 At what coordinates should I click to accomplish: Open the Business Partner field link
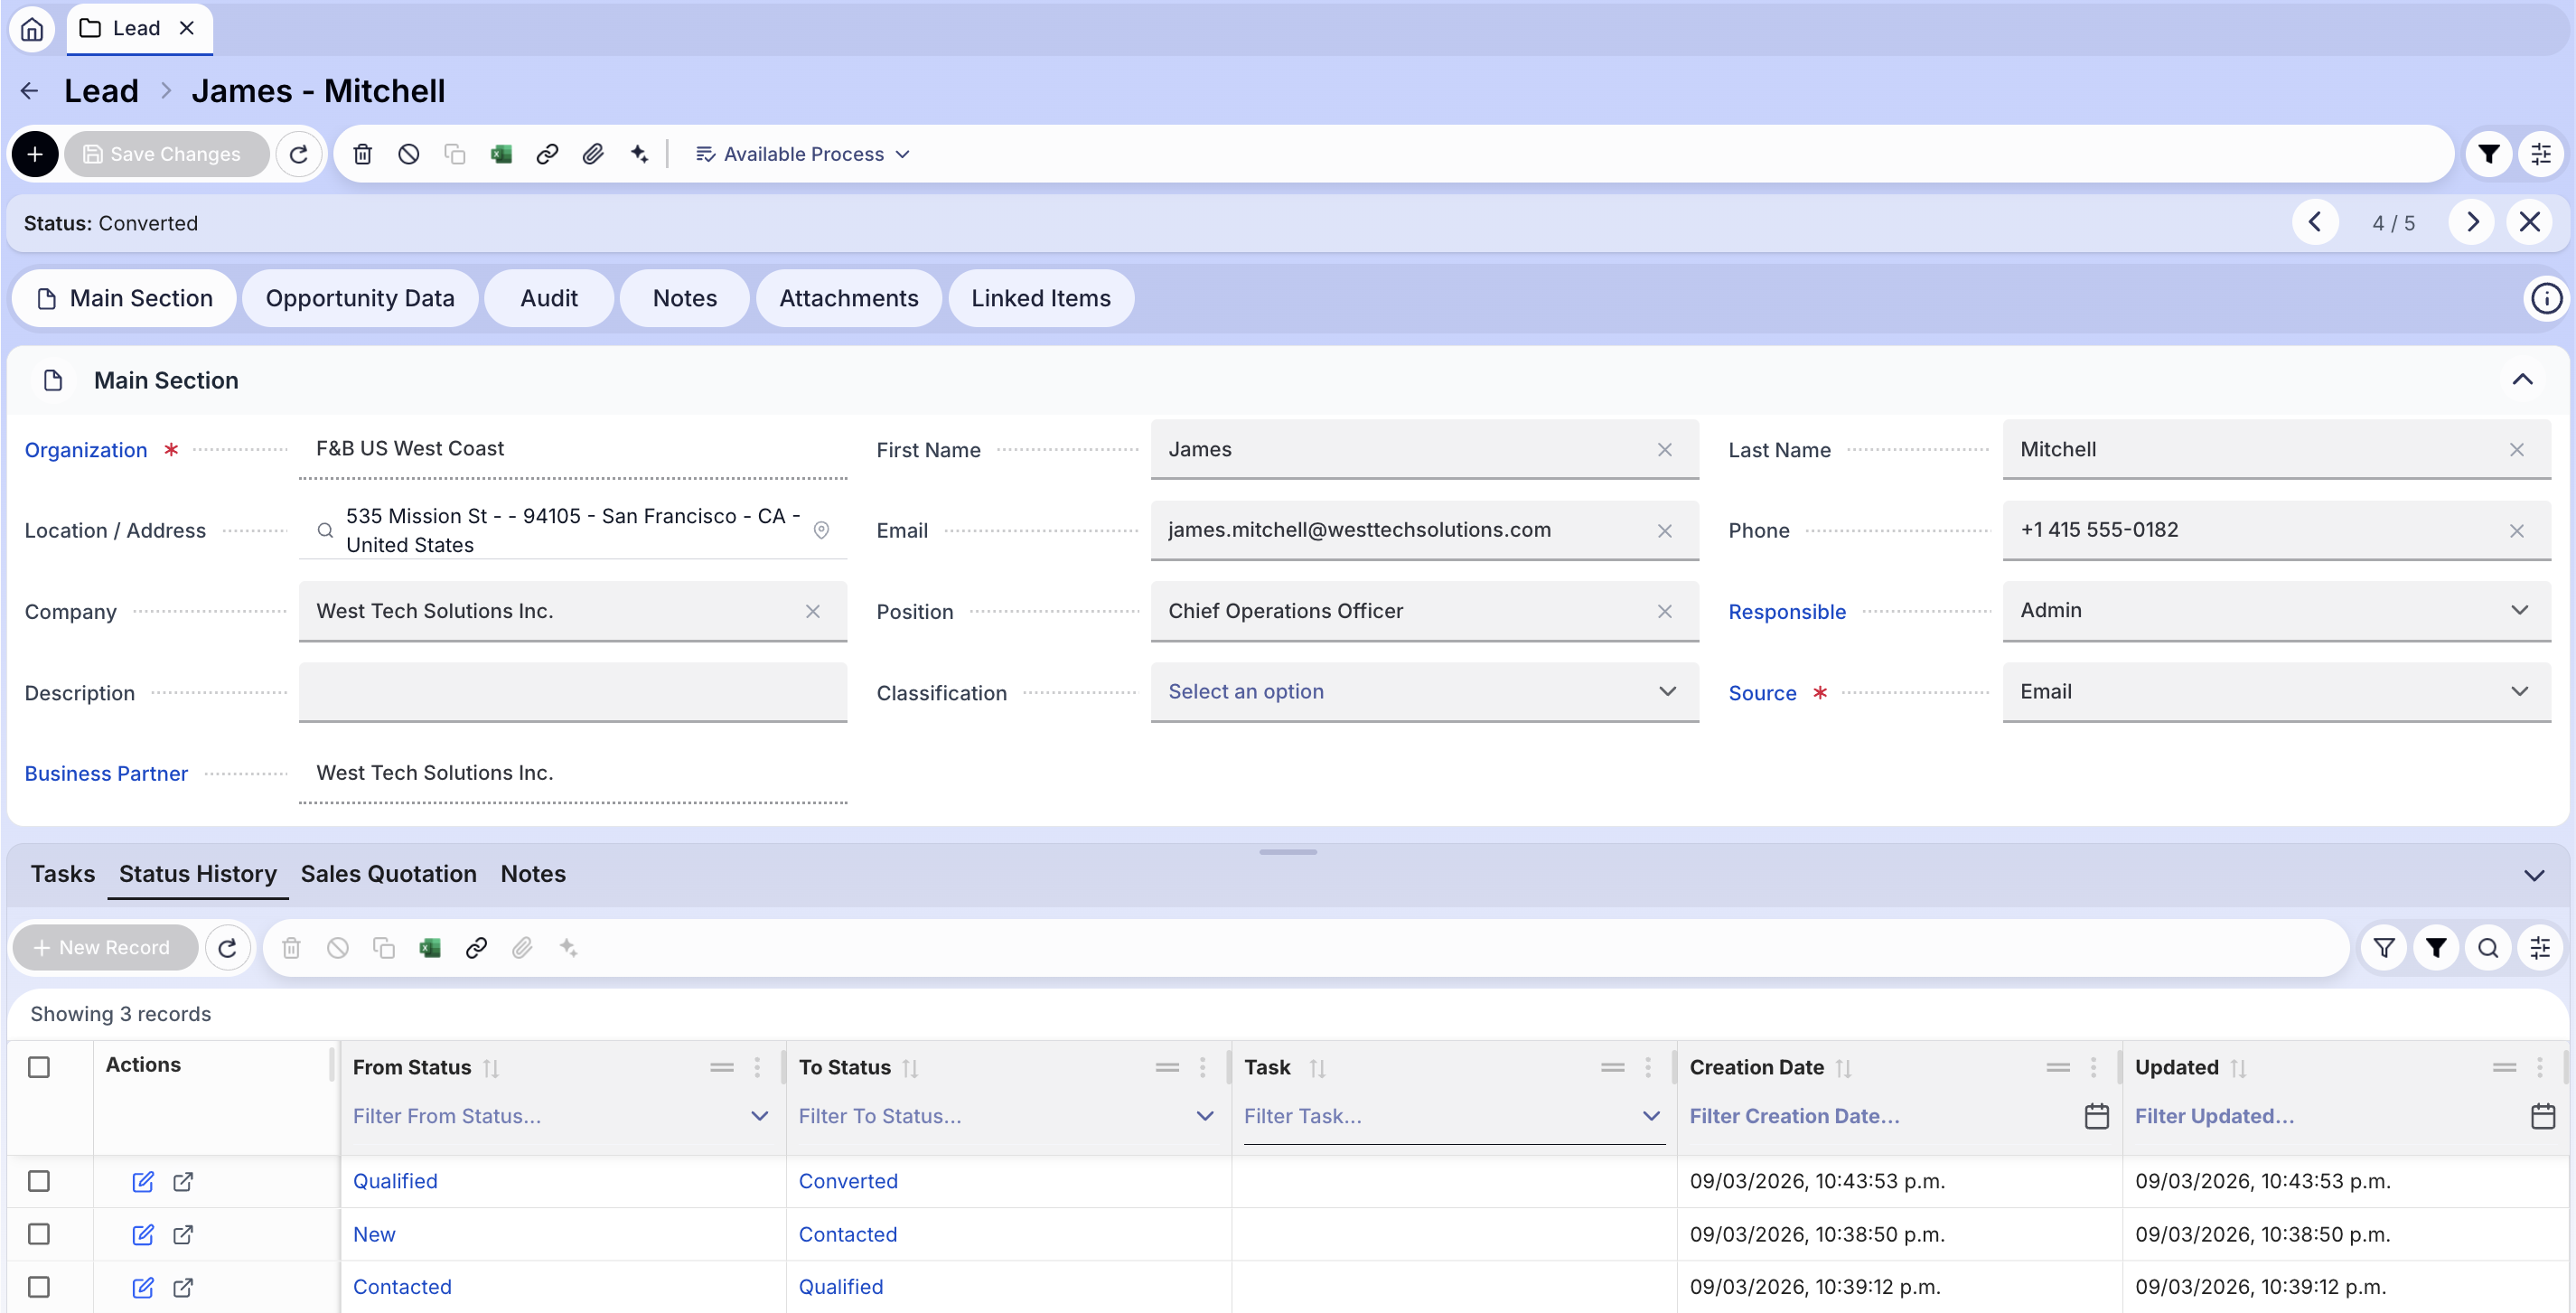(x=106, y=773)
